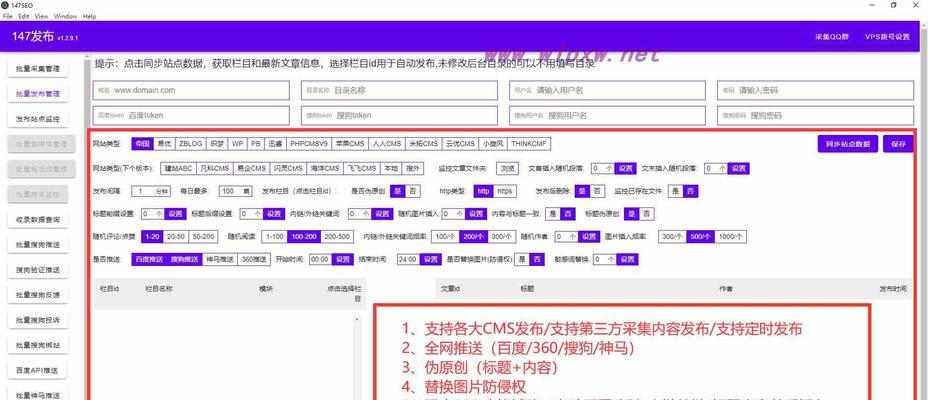This screenshot has width=928, height=400.
Task: Open the Edit menu
Action: pos(24,17)
